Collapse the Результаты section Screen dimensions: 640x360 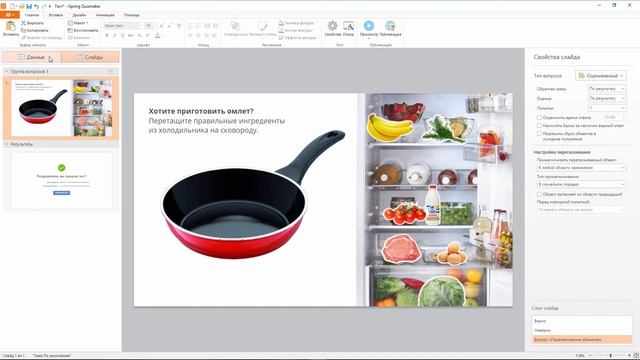[7, 144]
